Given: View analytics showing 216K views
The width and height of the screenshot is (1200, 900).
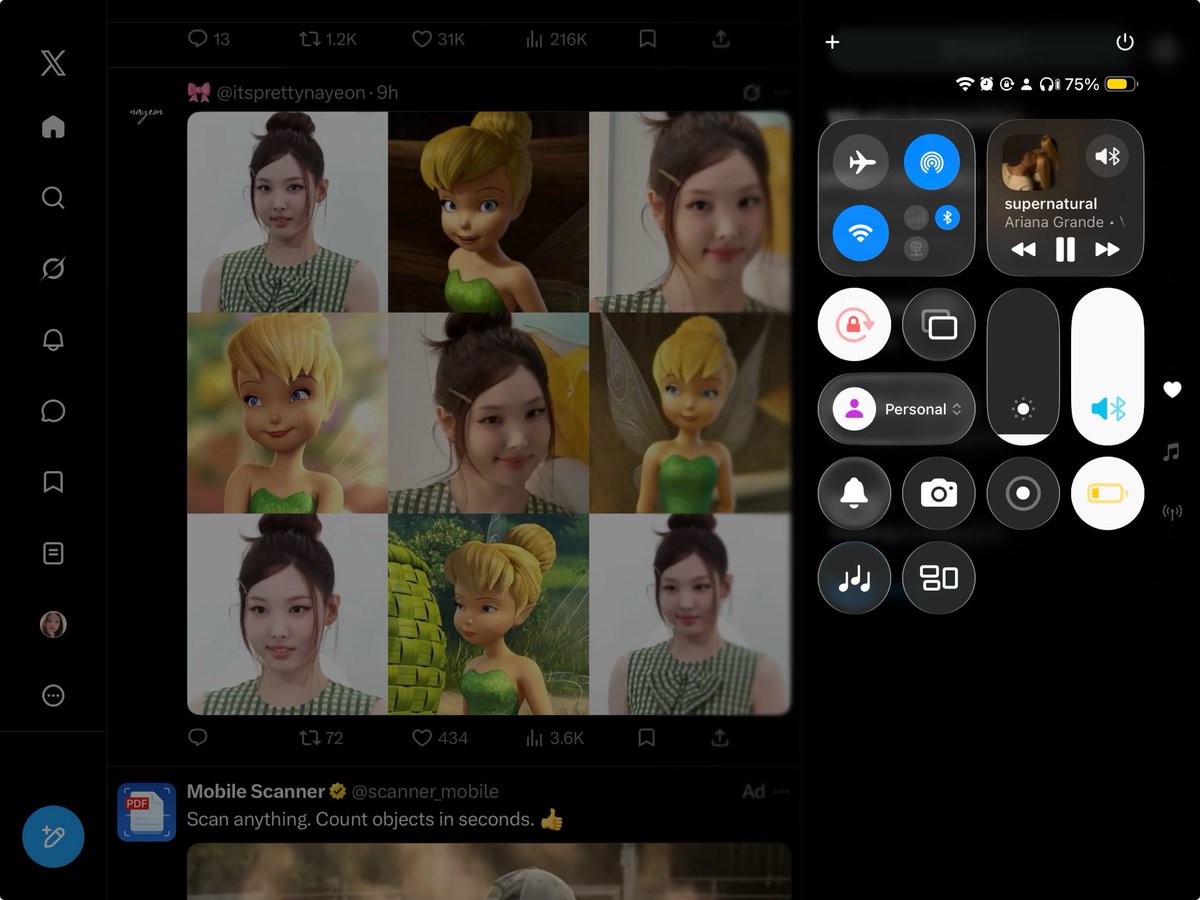Looking at the screenshot, I should (556, 39).
